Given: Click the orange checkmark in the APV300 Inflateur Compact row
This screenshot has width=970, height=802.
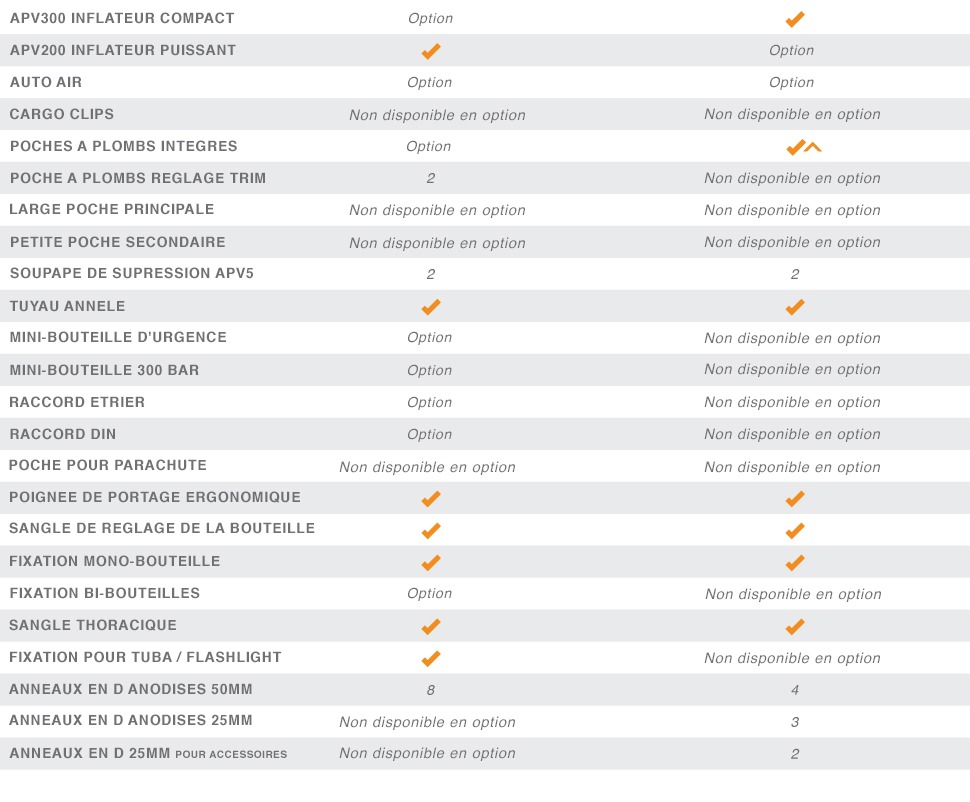Looking at the screenshot, I should tap(795, 19).
